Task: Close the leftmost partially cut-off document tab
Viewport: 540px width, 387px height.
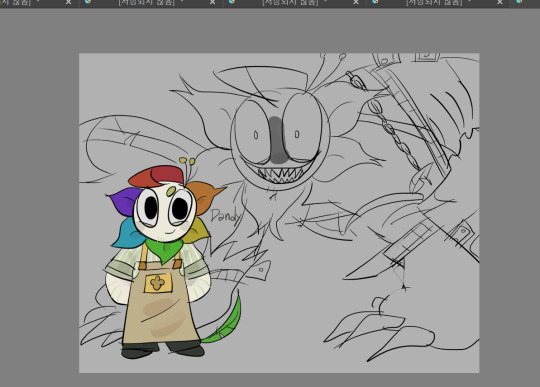Action: [69, 2]
